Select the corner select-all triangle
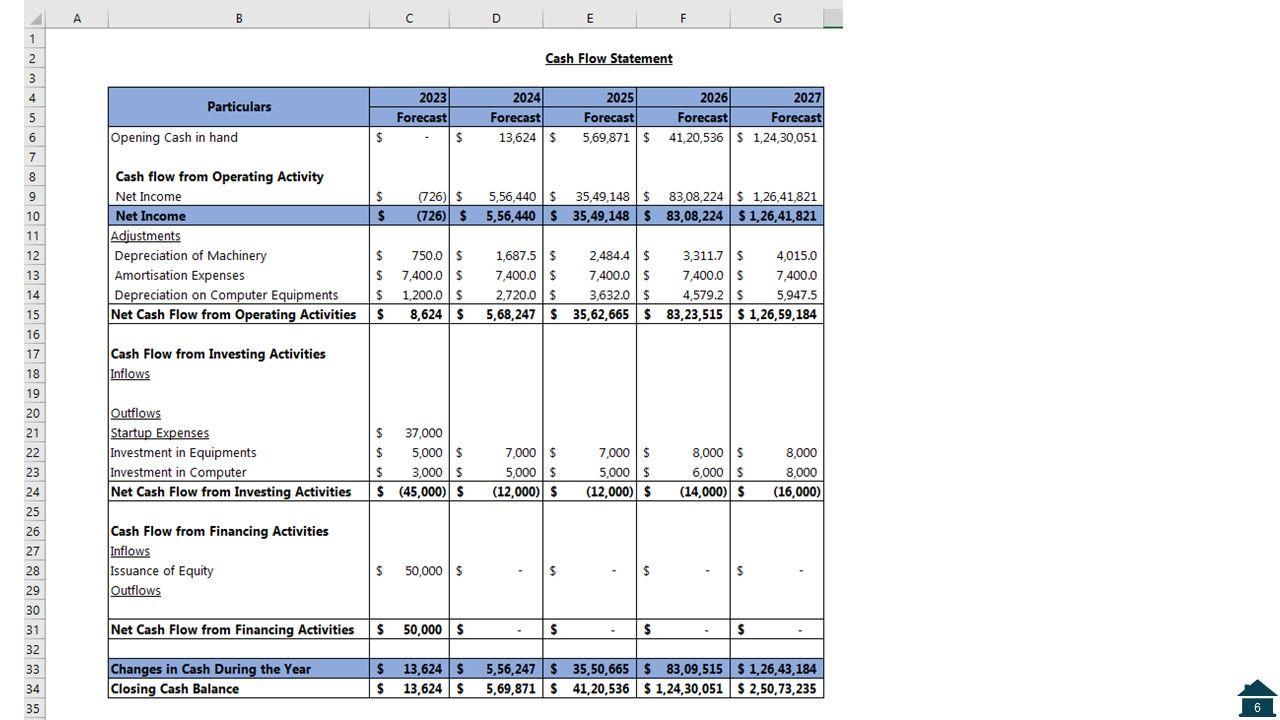 click(35, 18)
